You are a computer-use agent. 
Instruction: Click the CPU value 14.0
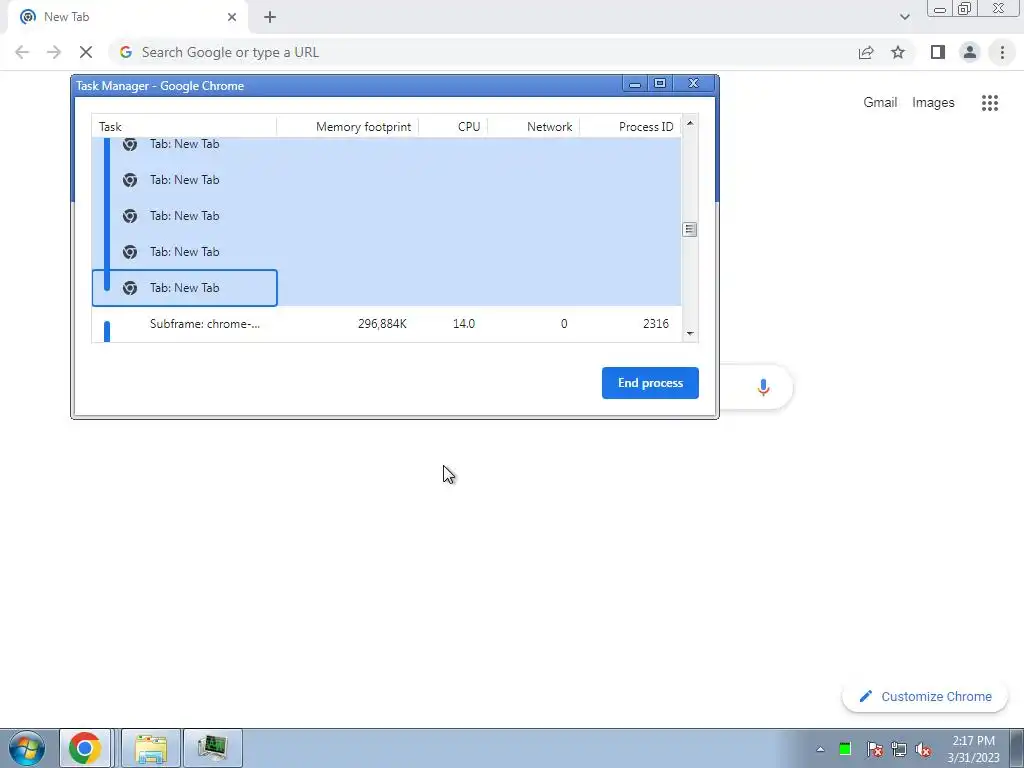pyautogui.click(x=464, y=324)
